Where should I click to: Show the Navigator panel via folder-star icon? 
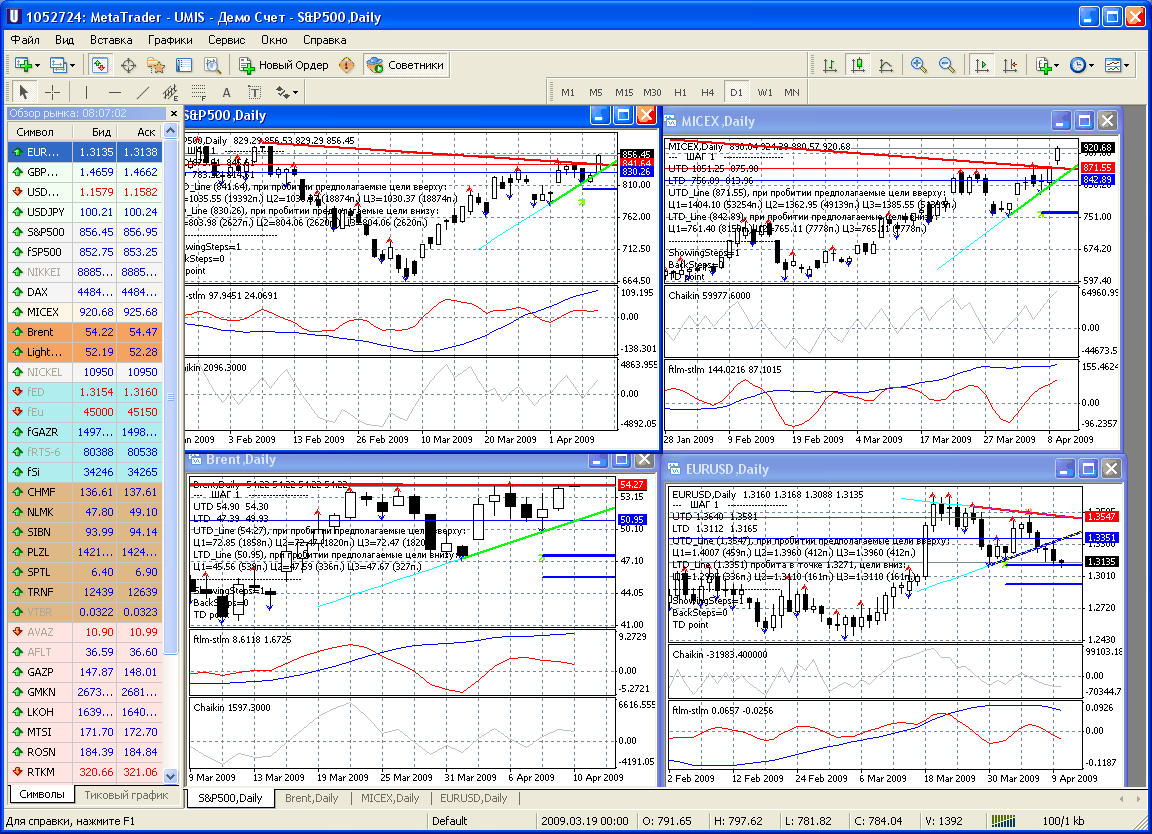click(x=156, y=65)
